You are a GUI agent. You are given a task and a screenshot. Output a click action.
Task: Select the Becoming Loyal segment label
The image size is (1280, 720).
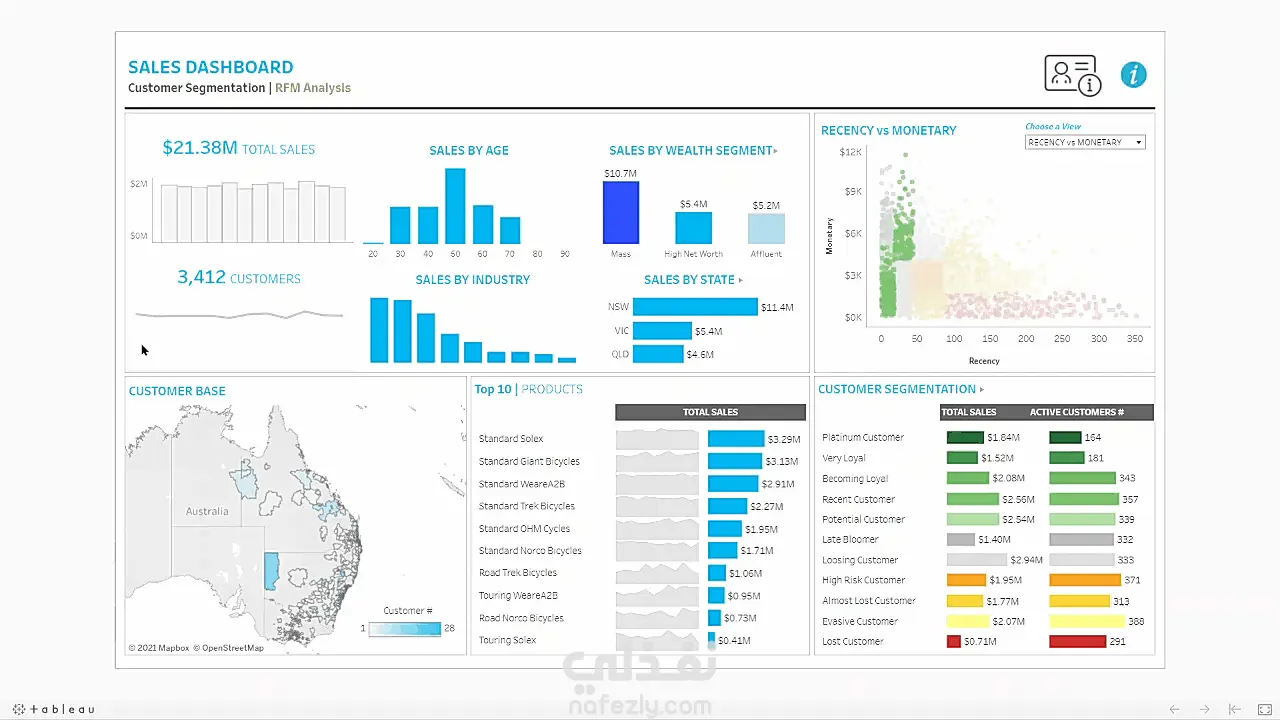click(855, 478)
